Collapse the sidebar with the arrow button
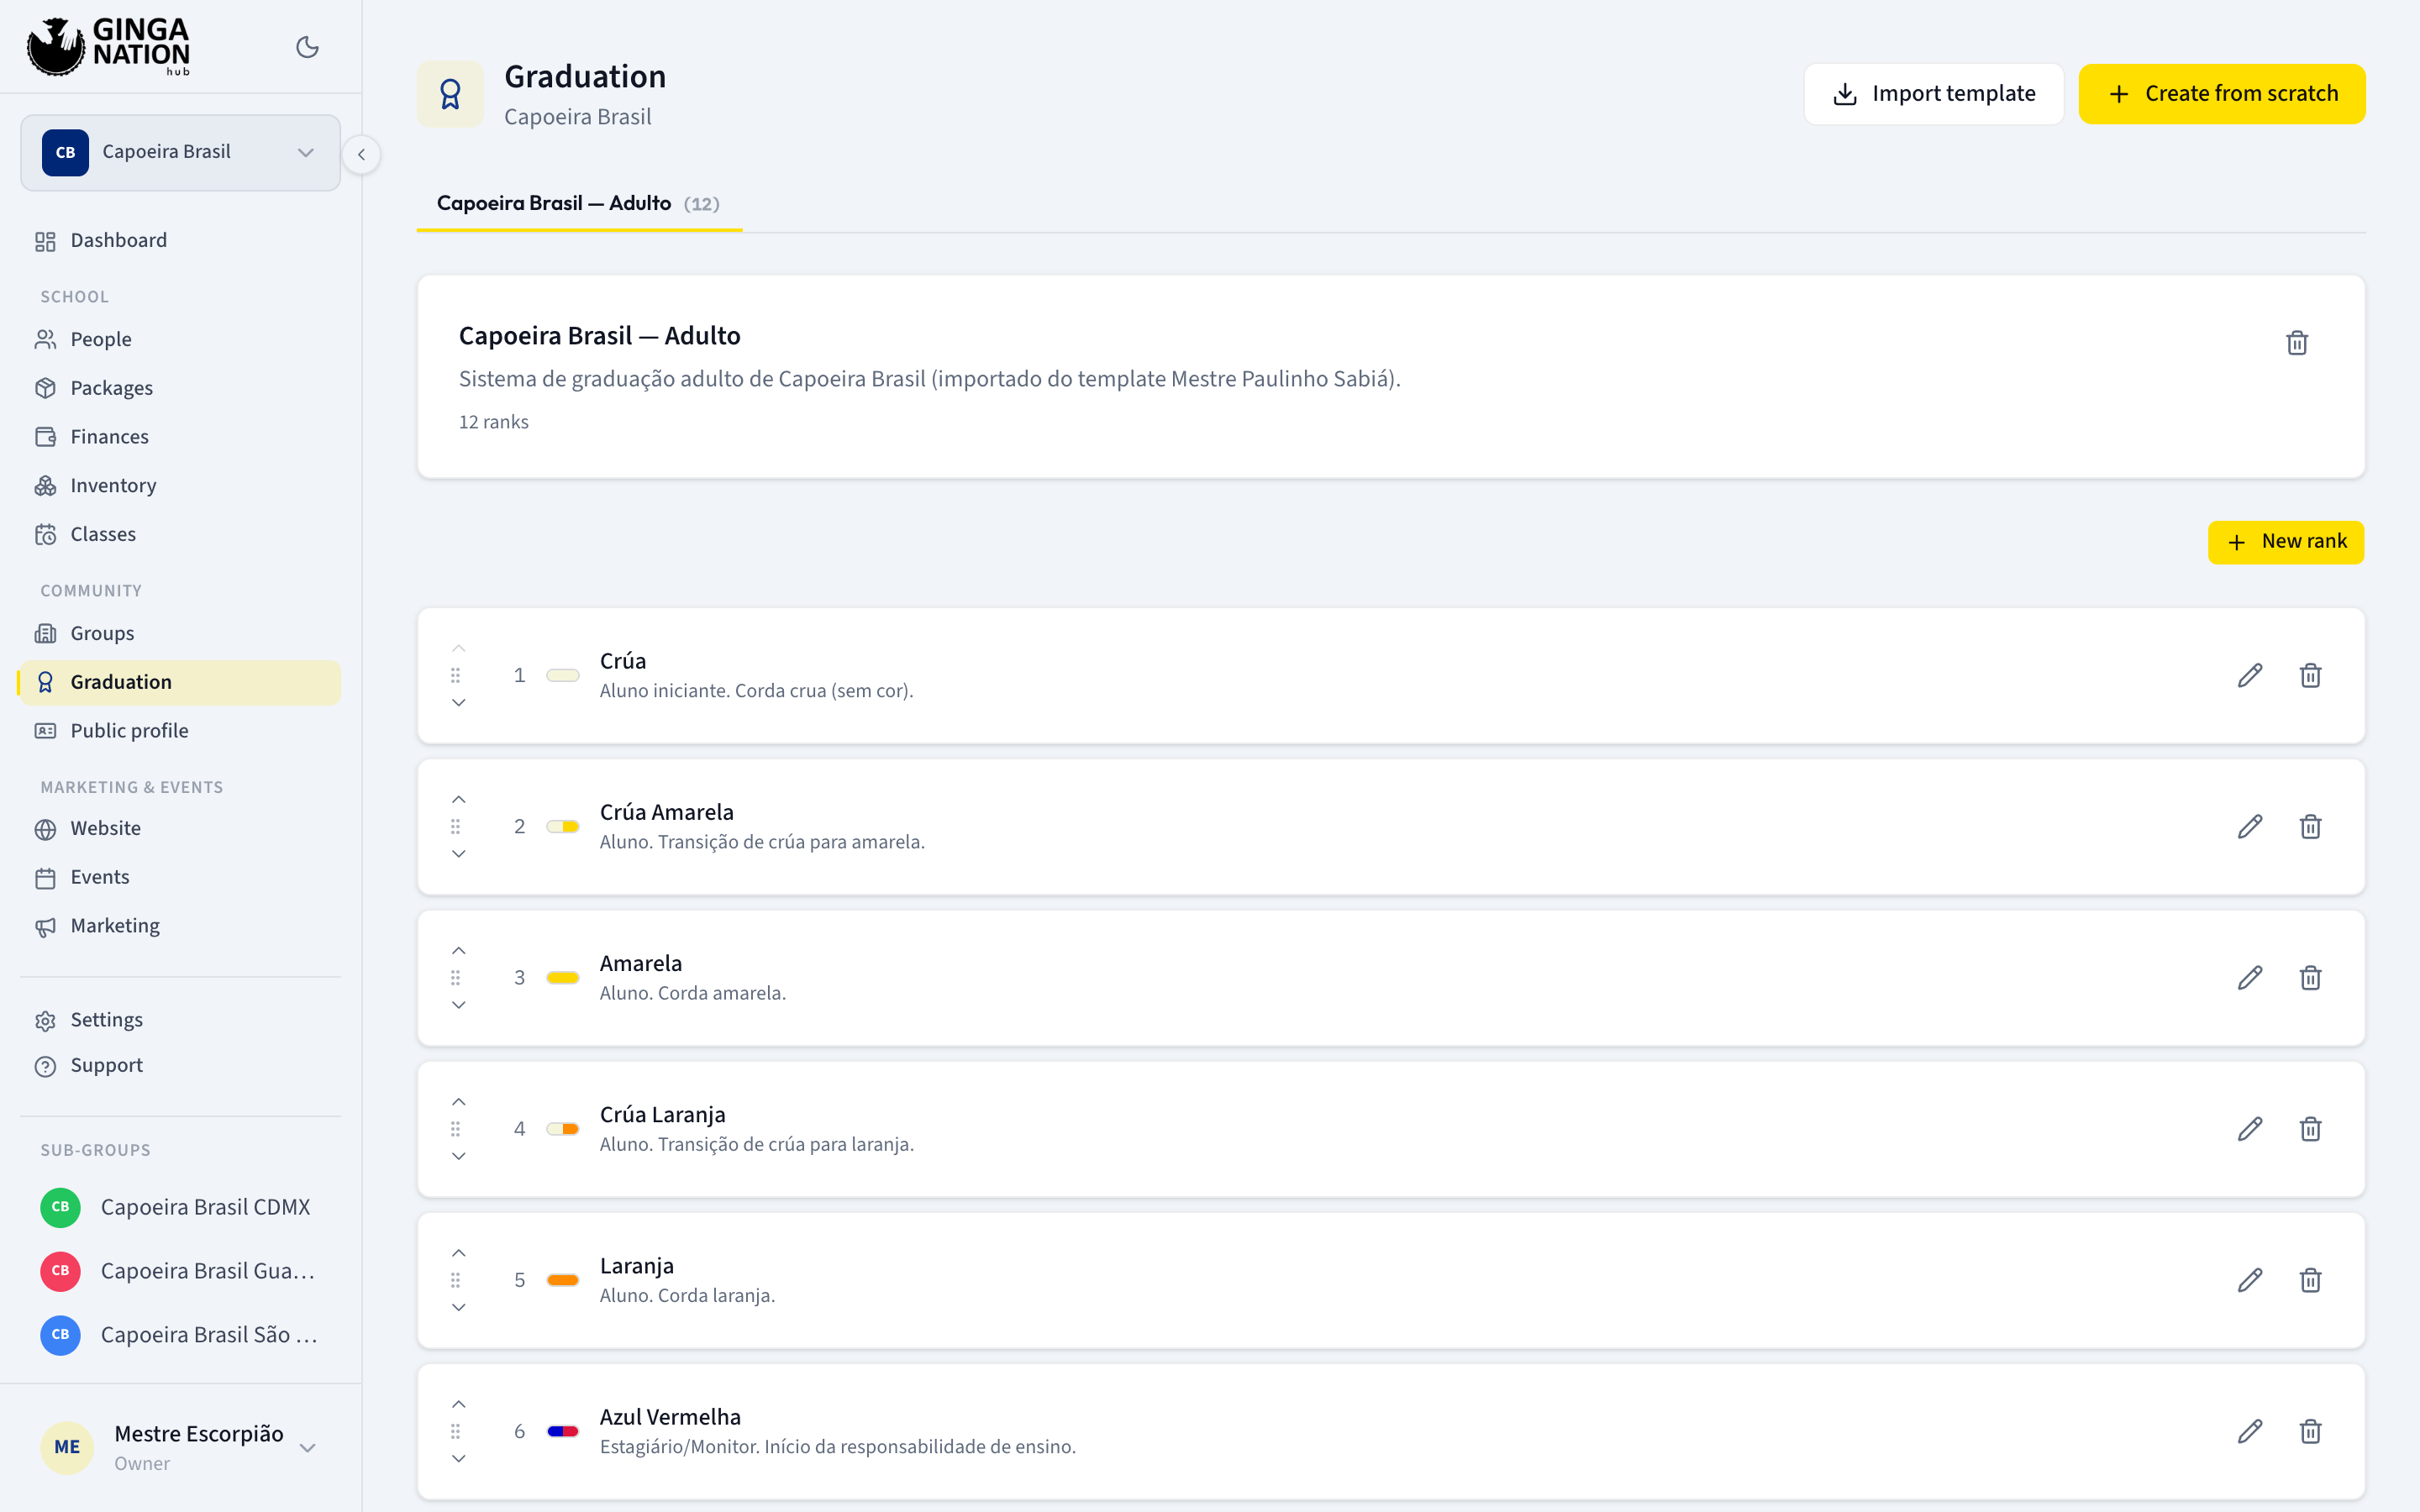Screen dimensions: 2420x1512 point(362,155)
